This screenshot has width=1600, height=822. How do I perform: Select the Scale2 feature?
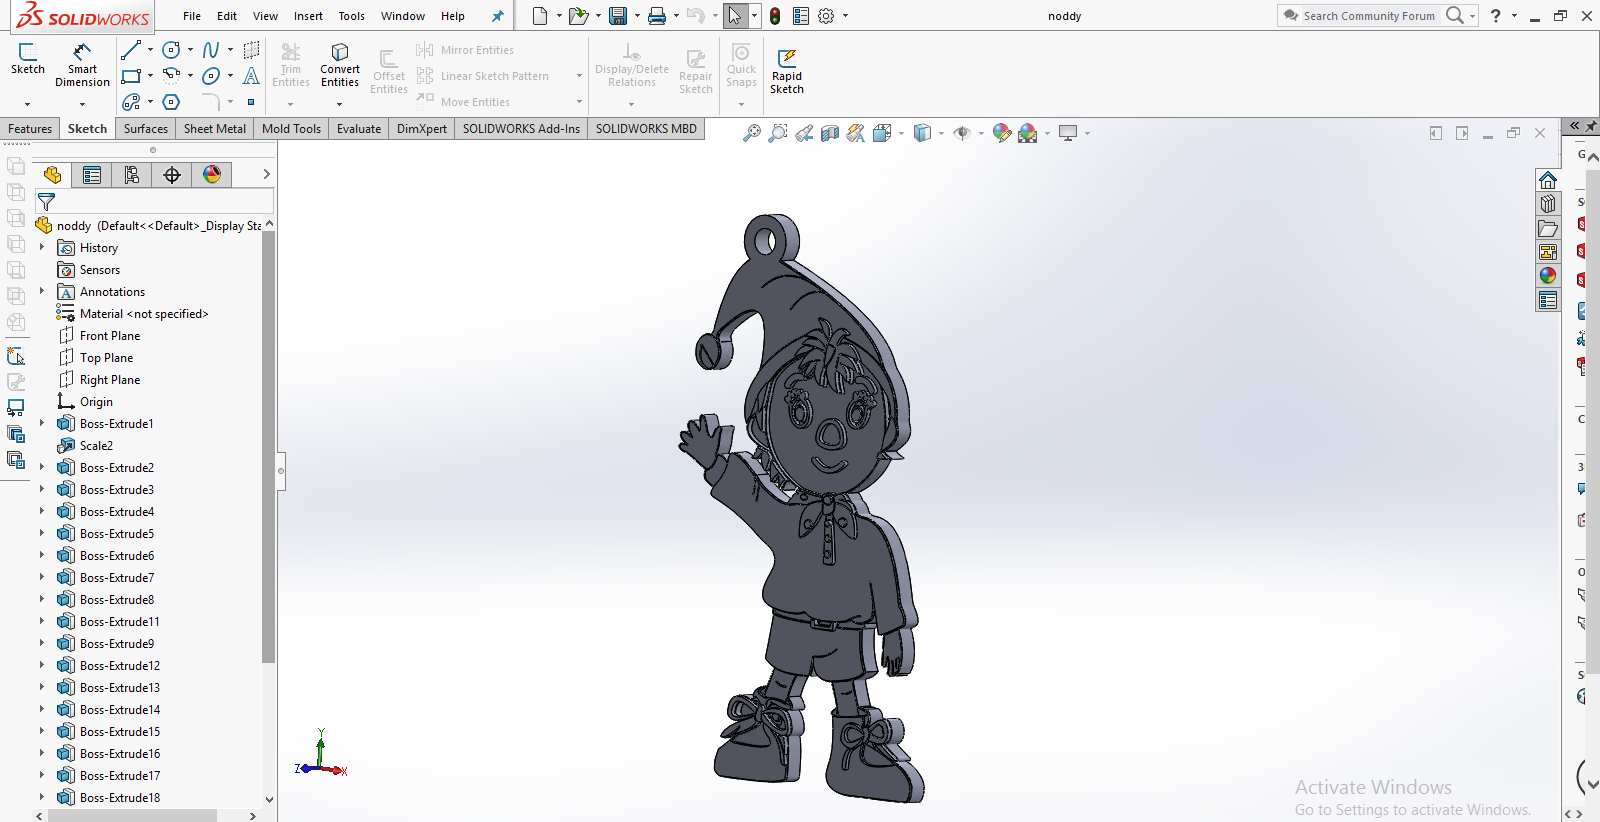click(96, 446)
